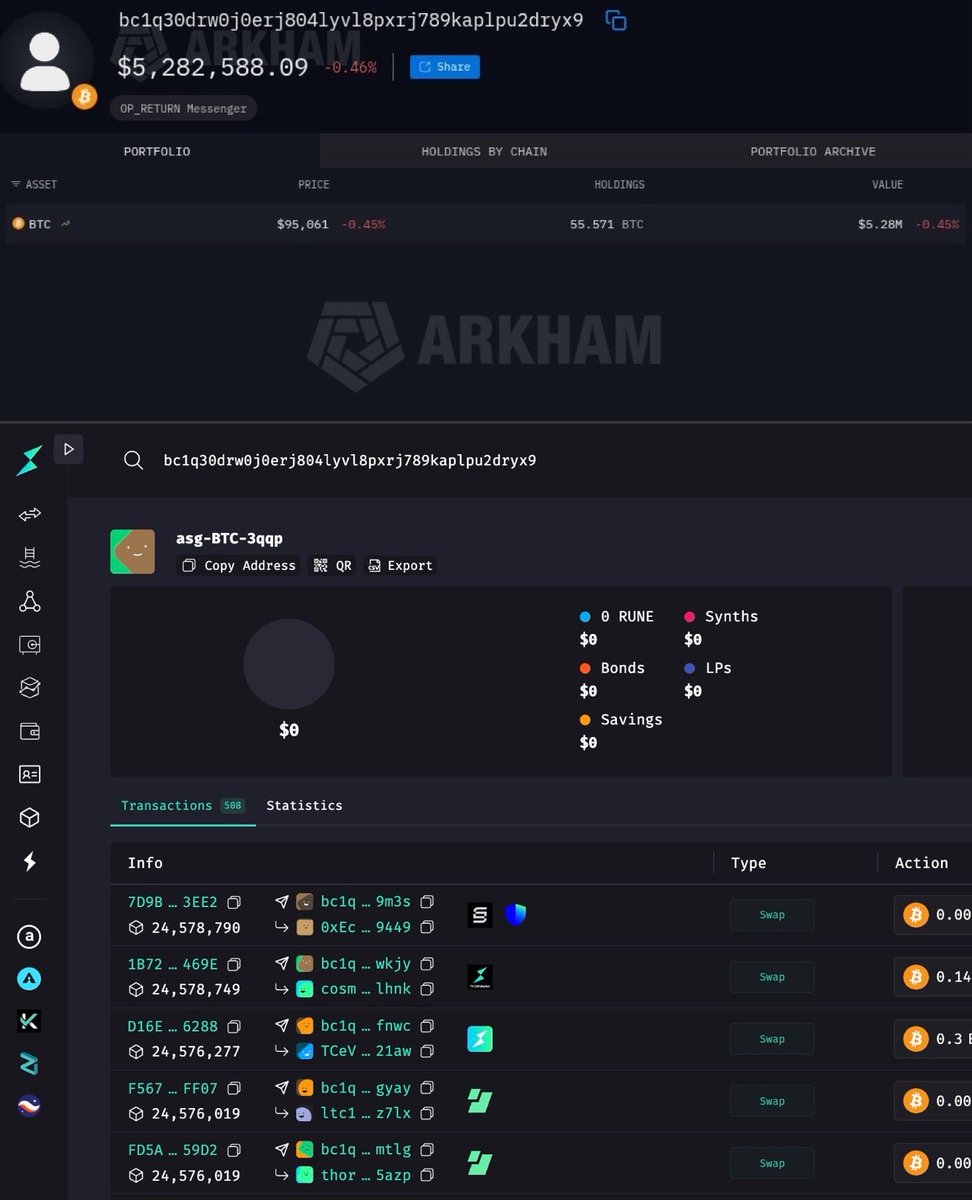This screenshot has height=1200, width=972.
Task: Switch to Holdings By Chain tab
Action: [484, 151]
